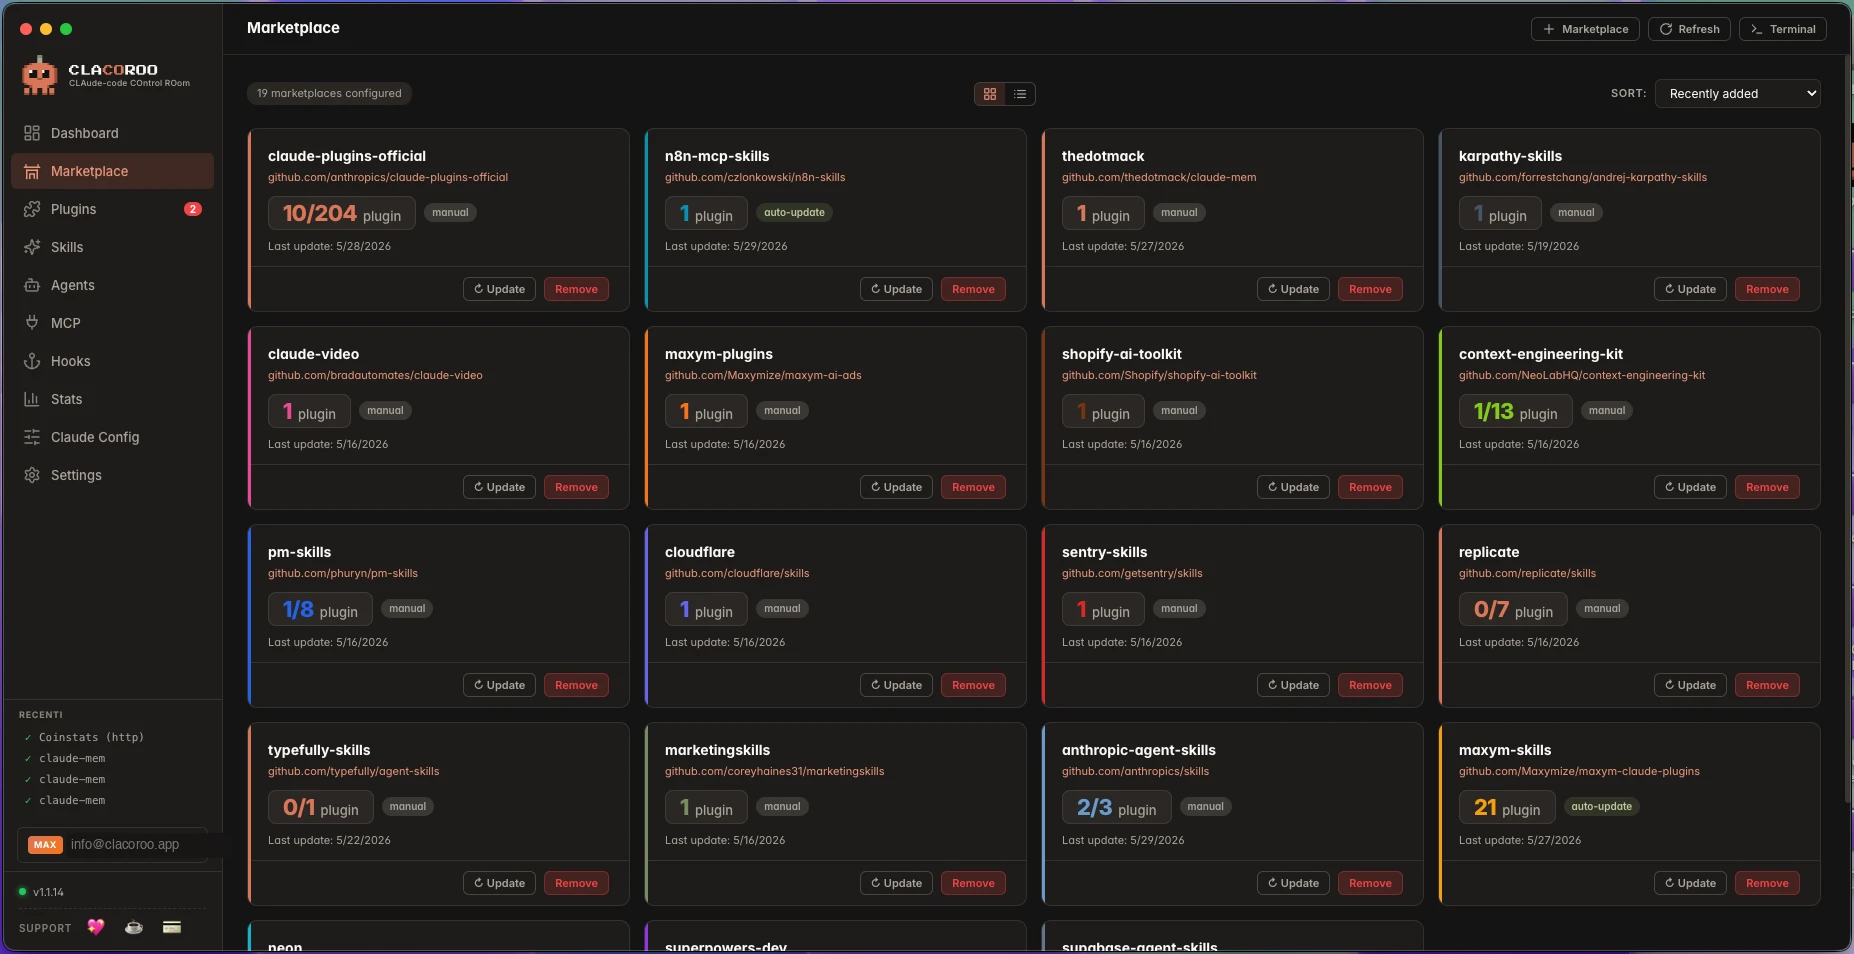Click the auto-update tag on n8n-mcp-skills
The image size is (1854, 954).
coord(794,212)
